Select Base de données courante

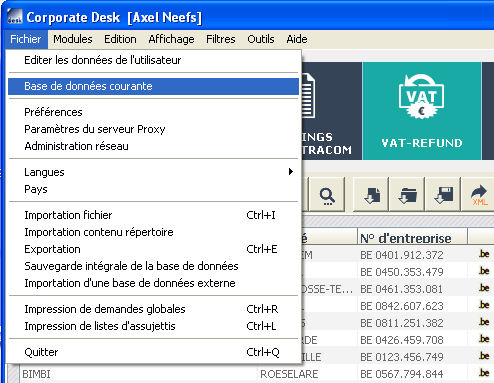tap(154, 86)
